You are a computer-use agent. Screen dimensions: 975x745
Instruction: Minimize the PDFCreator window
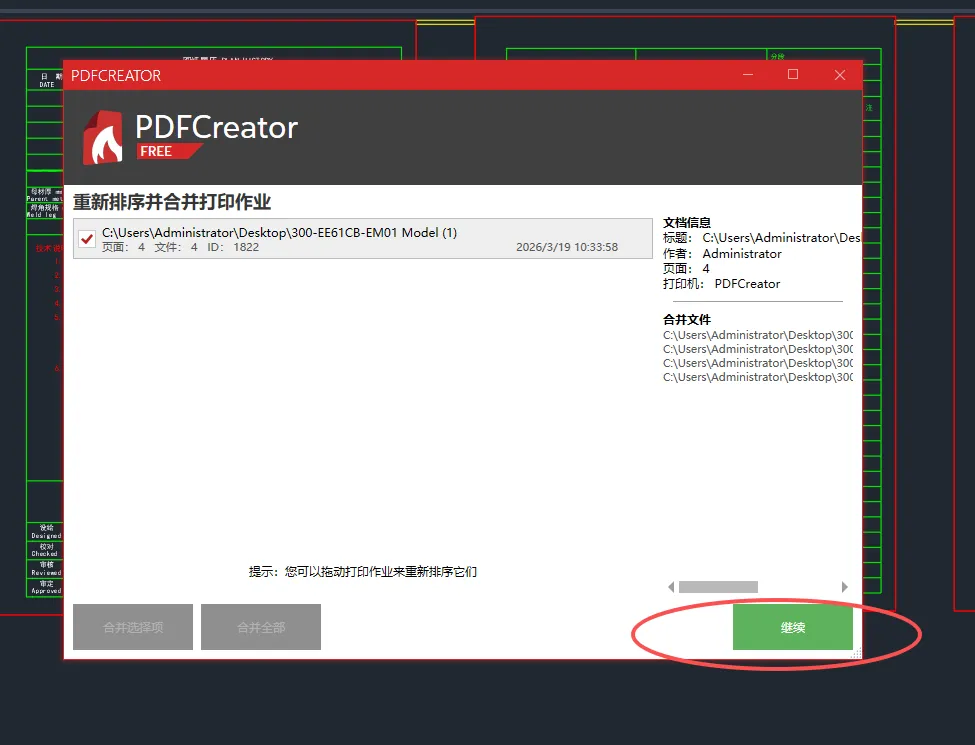[x=748, y=75]
